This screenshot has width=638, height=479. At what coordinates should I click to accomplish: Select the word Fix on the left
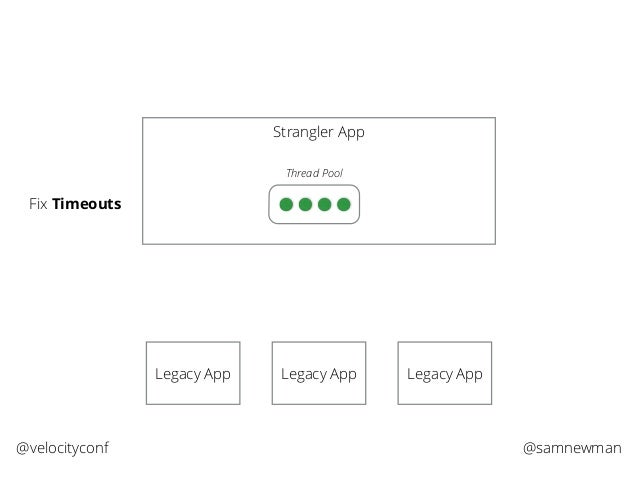[38, 203]
